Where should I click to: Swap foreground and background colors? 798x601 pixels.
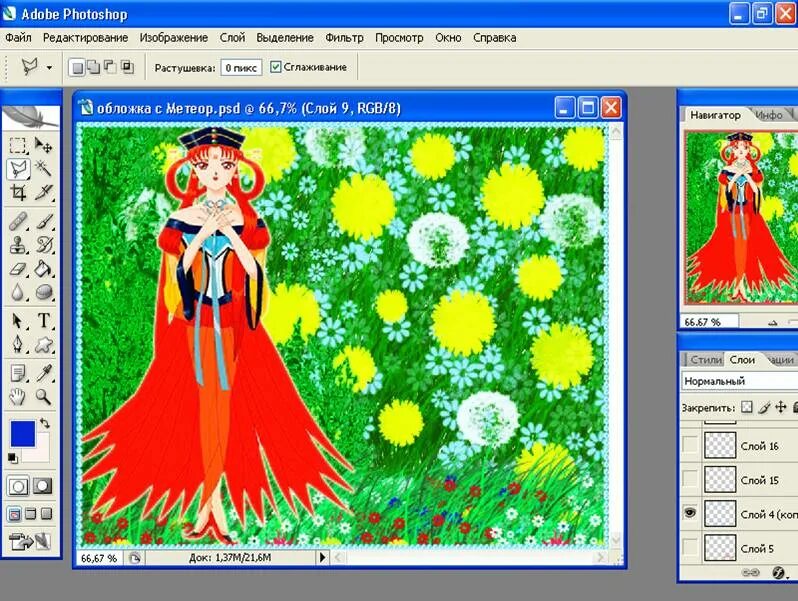tap(45, 423)
